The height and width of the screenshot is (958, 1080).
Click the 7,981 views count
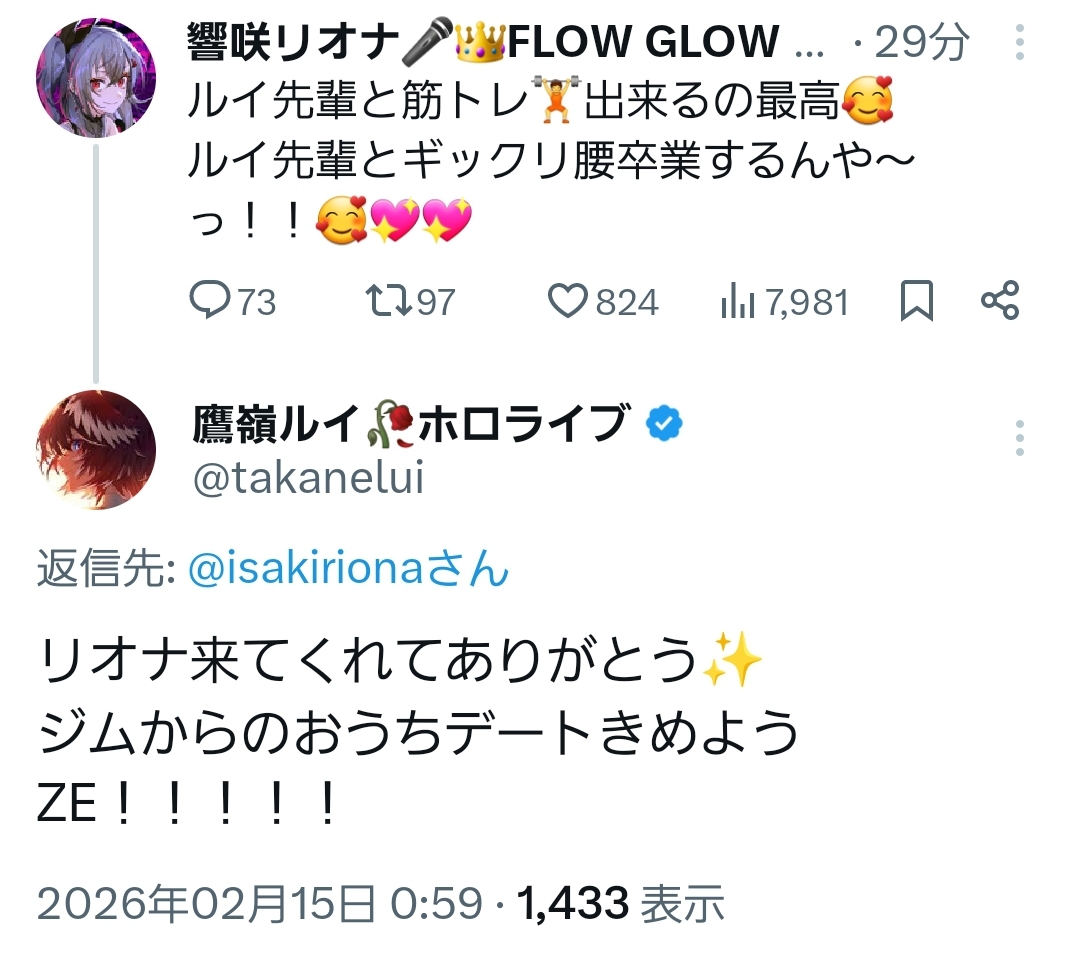807,302
